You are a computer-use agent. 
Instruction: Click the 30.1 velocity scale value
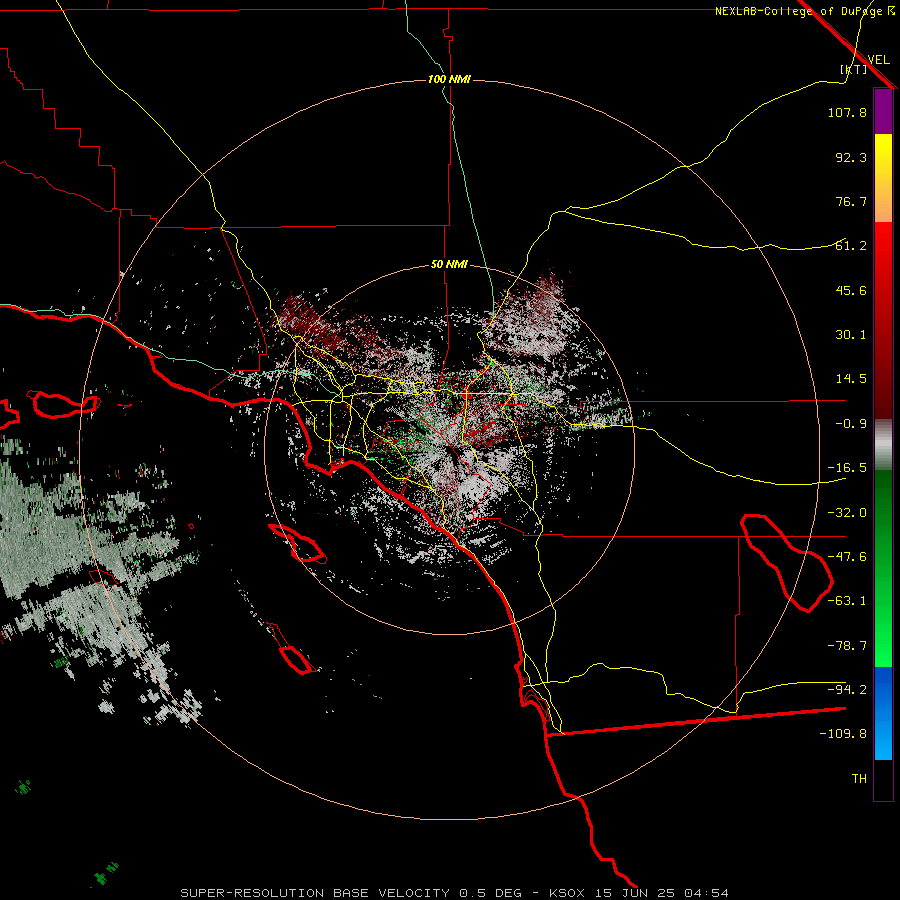(851, 335)
